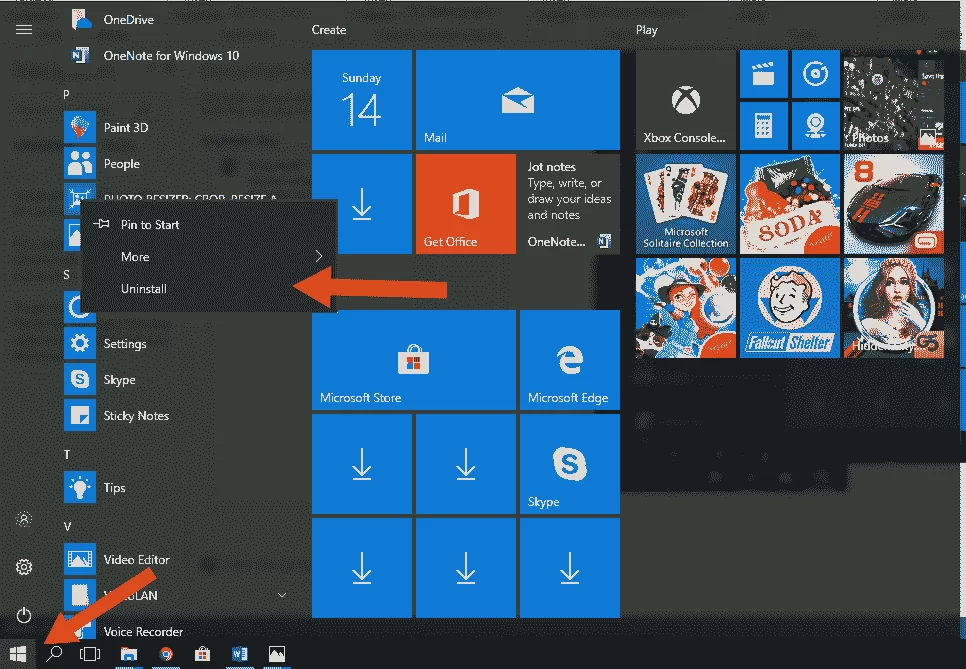
Task: Open File Explorer from the taskbar
Action: pyautogui.click(x=128, y=654)
